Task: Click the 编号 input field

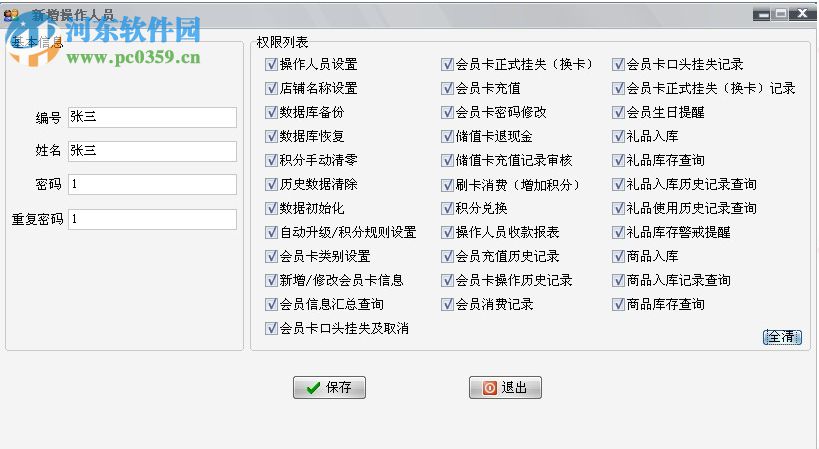Action: (152, 117)
